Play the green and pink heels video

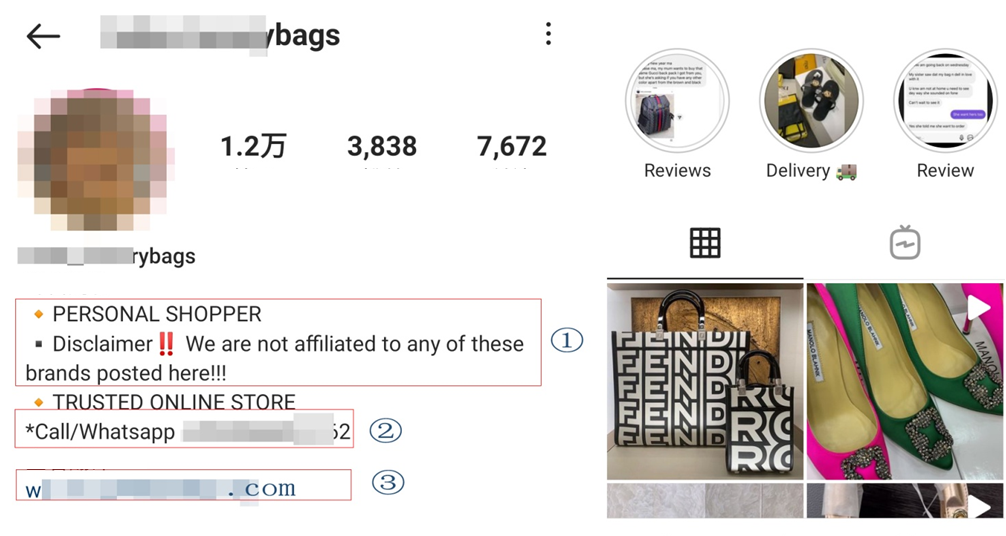pos(904,381)
